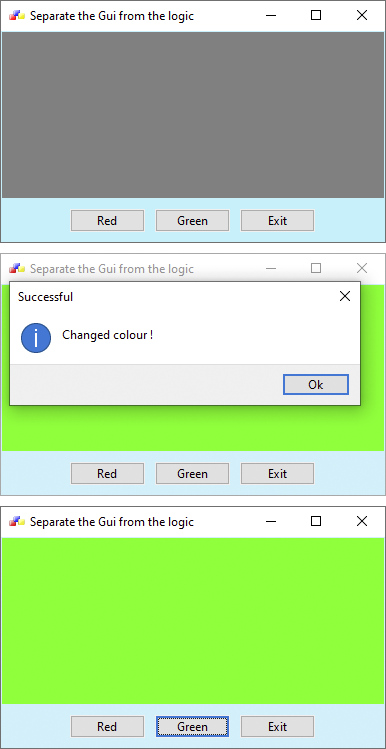This screenshot has height=749, width=386.
Task: Maximize the bottom green-panel window
Action: click(316, 521)
